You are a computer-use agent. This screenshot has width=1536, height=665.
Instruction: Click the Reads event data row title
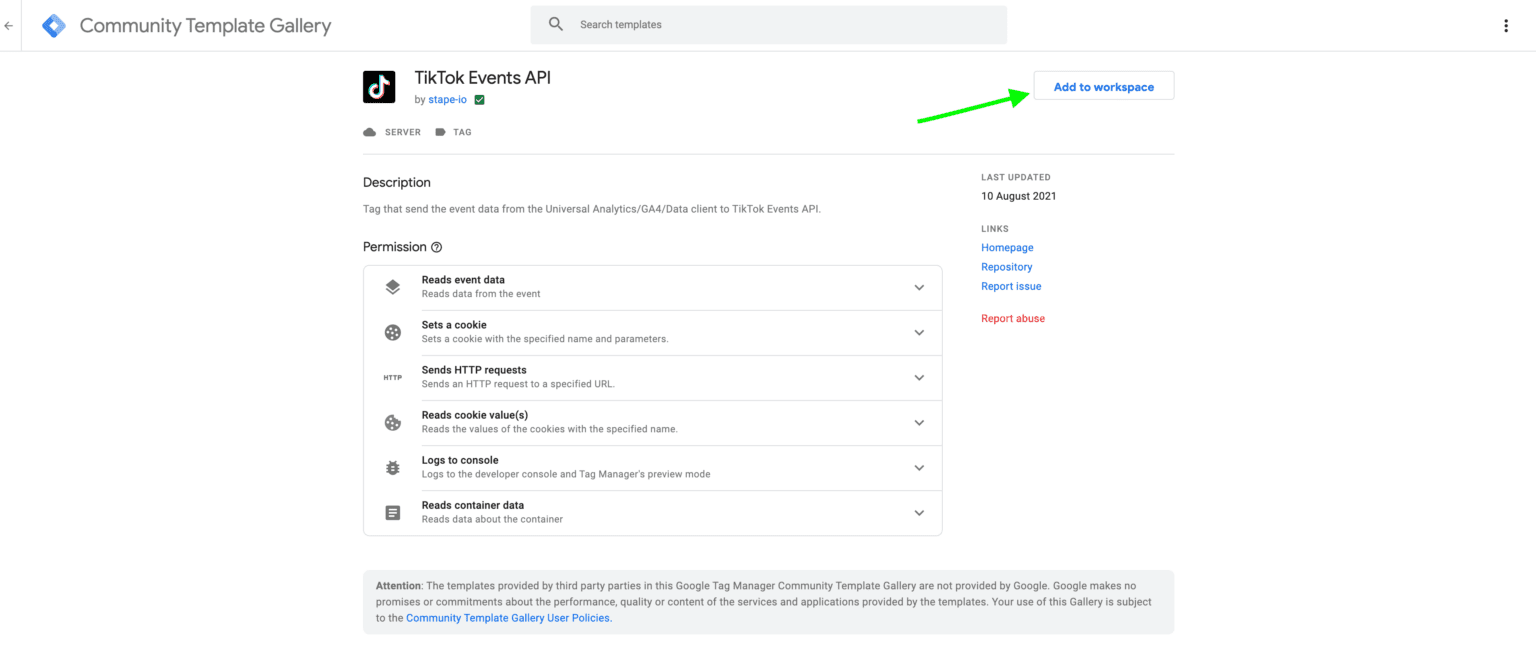463,280
